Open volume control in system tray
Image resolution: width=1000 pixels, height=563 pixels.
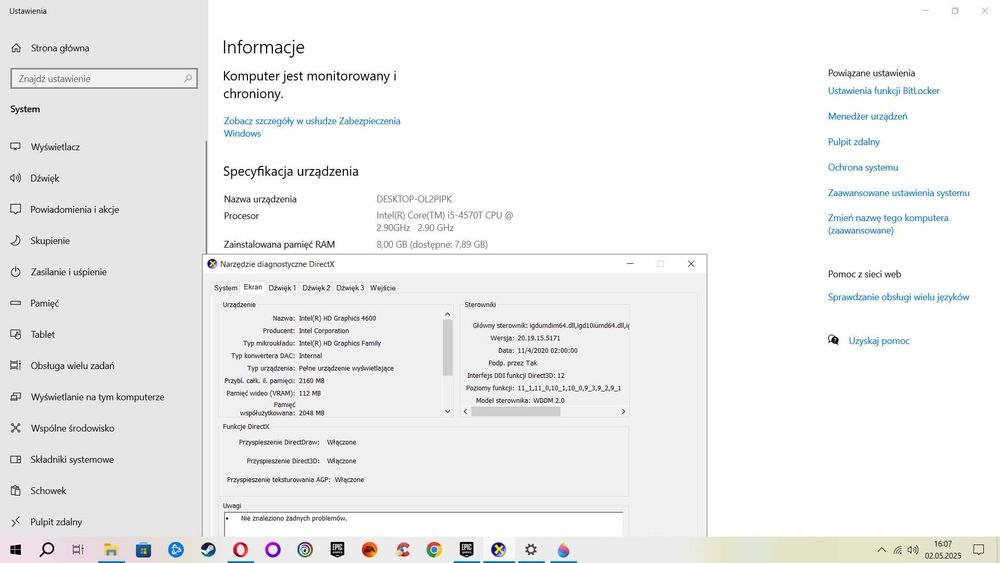pyautogui.click(x=913, y=550)
